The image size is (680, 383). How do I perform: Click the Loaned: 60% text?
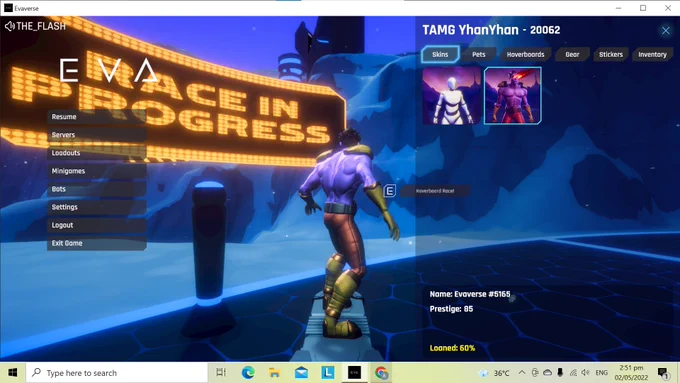[452, 348]
